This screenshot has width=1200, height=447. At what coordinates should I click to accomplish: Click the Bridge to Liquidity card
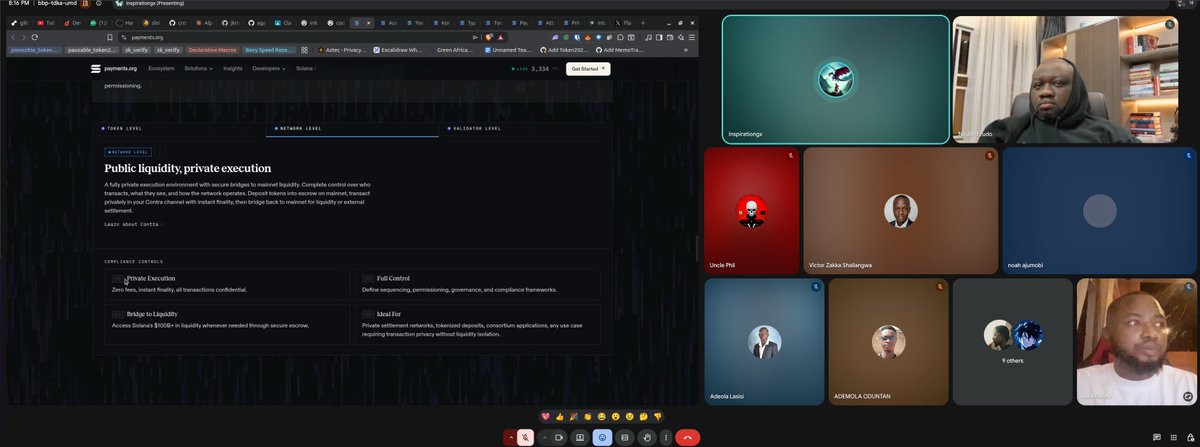227,325
